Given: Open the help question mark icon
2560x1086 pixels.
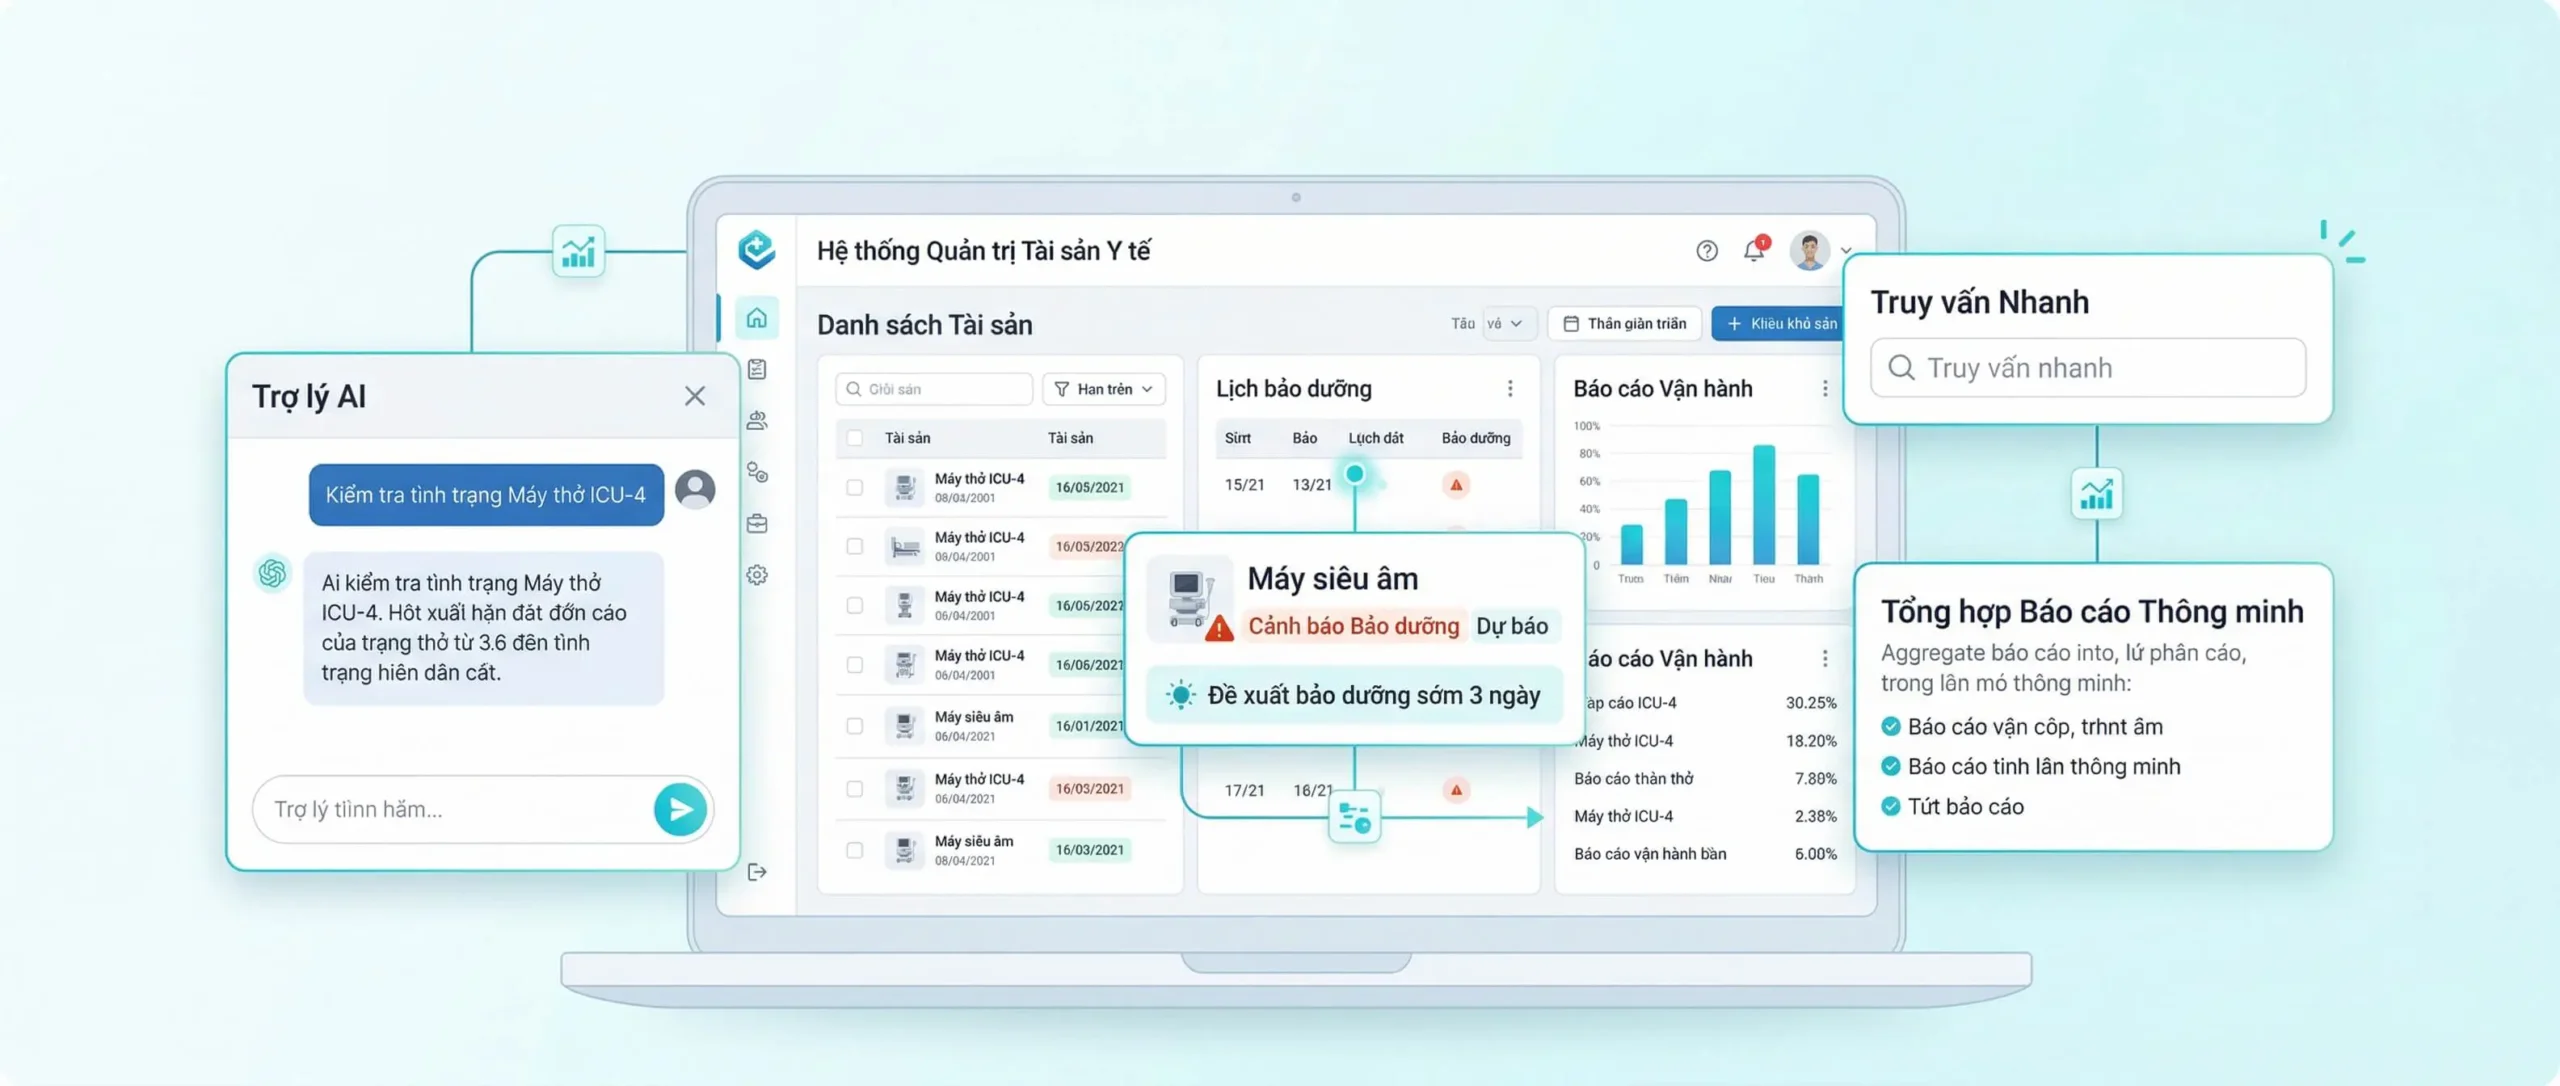Looking at the screenshot, I should [x=1707, y=251].
